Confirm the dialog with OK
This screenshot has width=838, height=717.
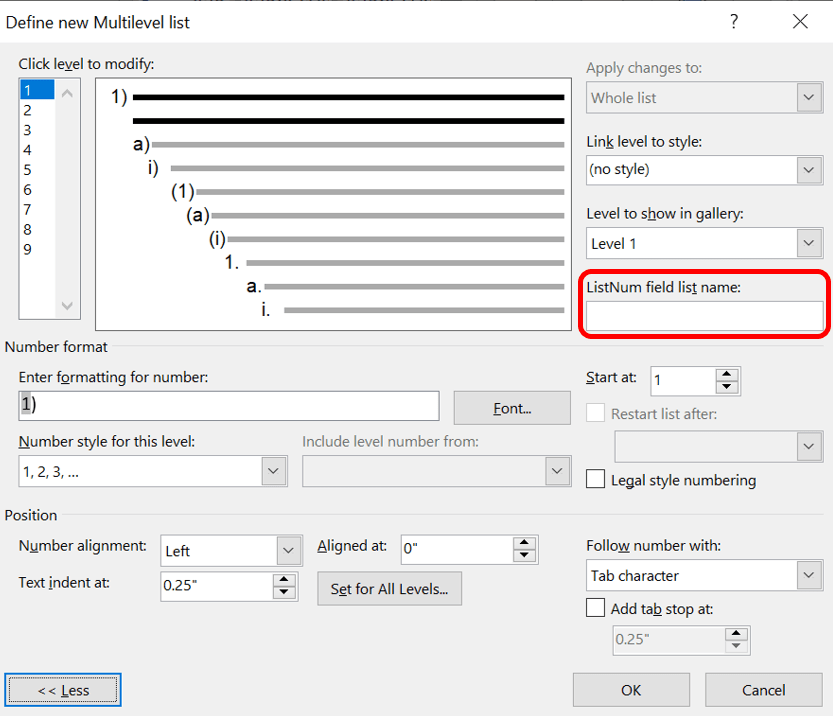[630, 690]
